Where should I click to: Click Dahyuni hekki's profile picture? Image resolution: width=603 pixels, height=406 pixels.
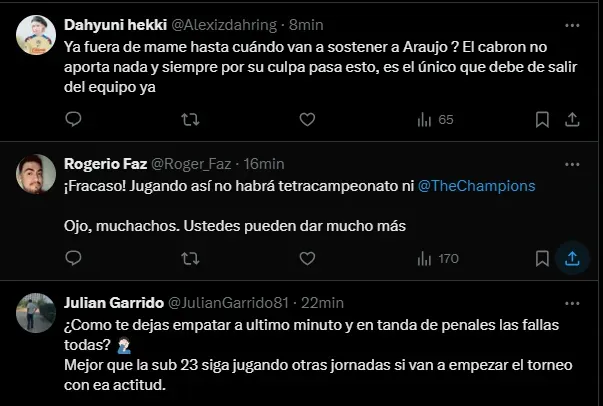[x=34, y=37]
